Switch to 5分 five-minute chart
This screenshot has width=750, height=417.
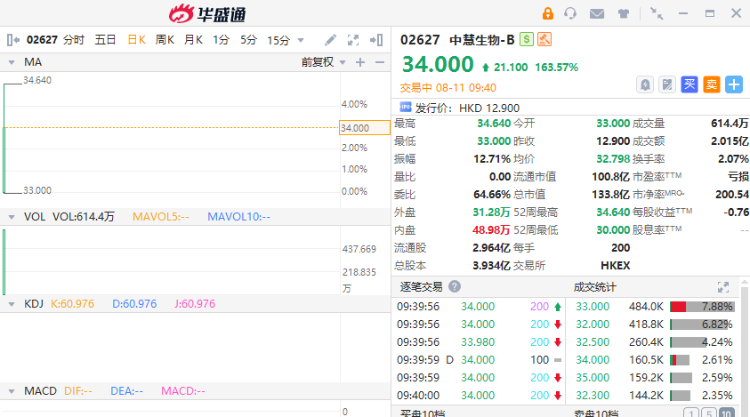click(x=249, y=40)
